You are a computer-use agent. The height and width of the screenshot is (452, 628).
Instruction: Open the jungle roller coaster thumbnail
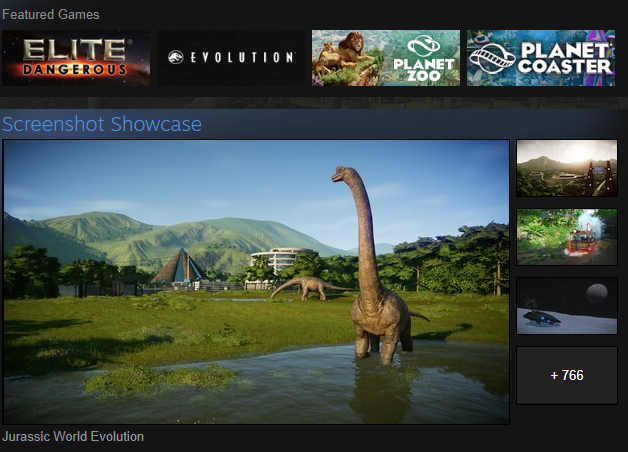tap(567, 237)
